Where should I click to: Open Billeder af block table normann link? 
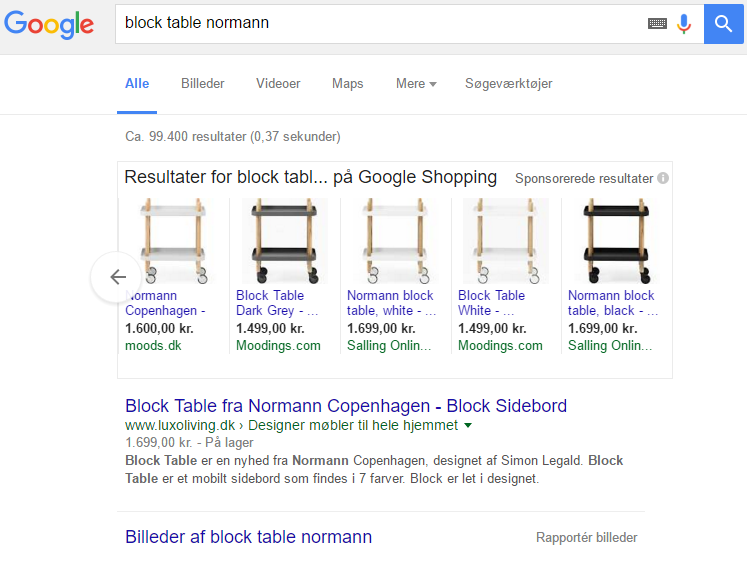point(248,537)
